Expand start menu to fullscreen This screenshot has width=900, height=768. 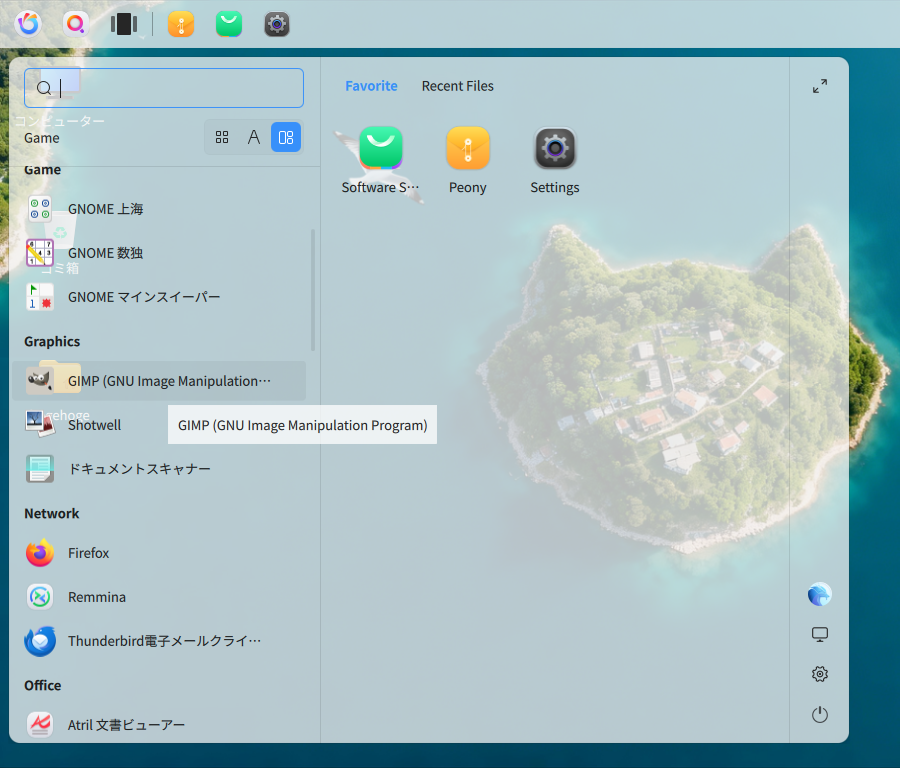point(820,86)
